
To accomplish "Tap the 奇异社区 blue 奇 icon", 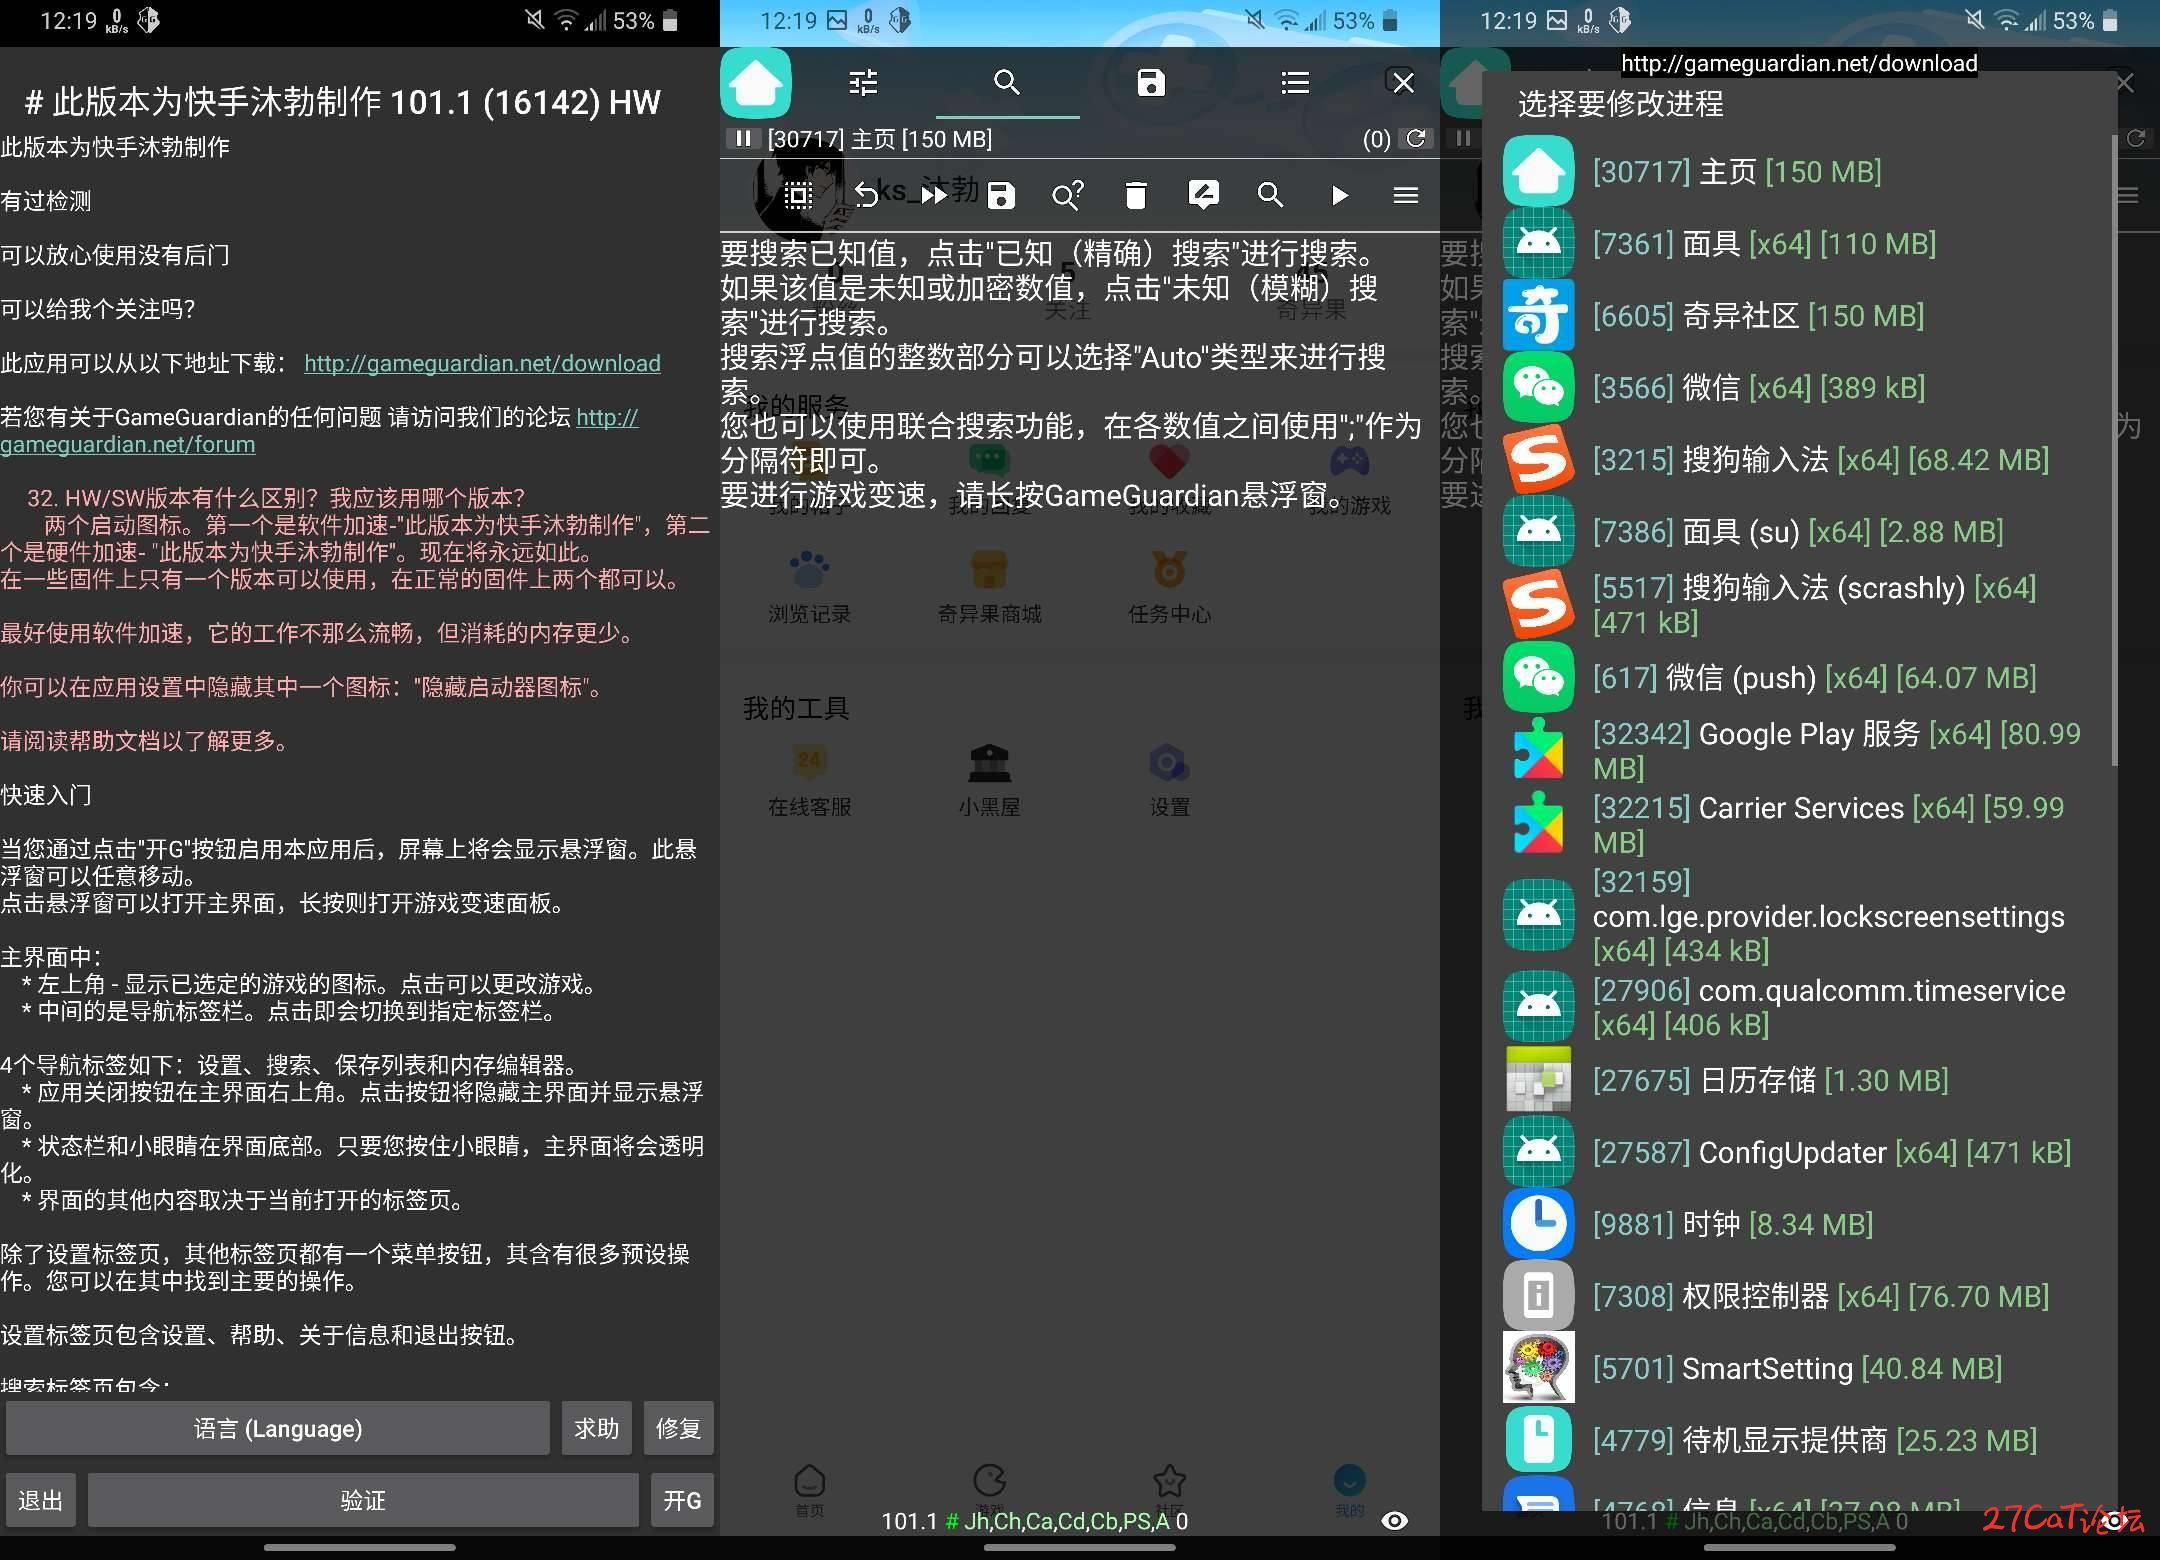I will (x=1538, y=315).
